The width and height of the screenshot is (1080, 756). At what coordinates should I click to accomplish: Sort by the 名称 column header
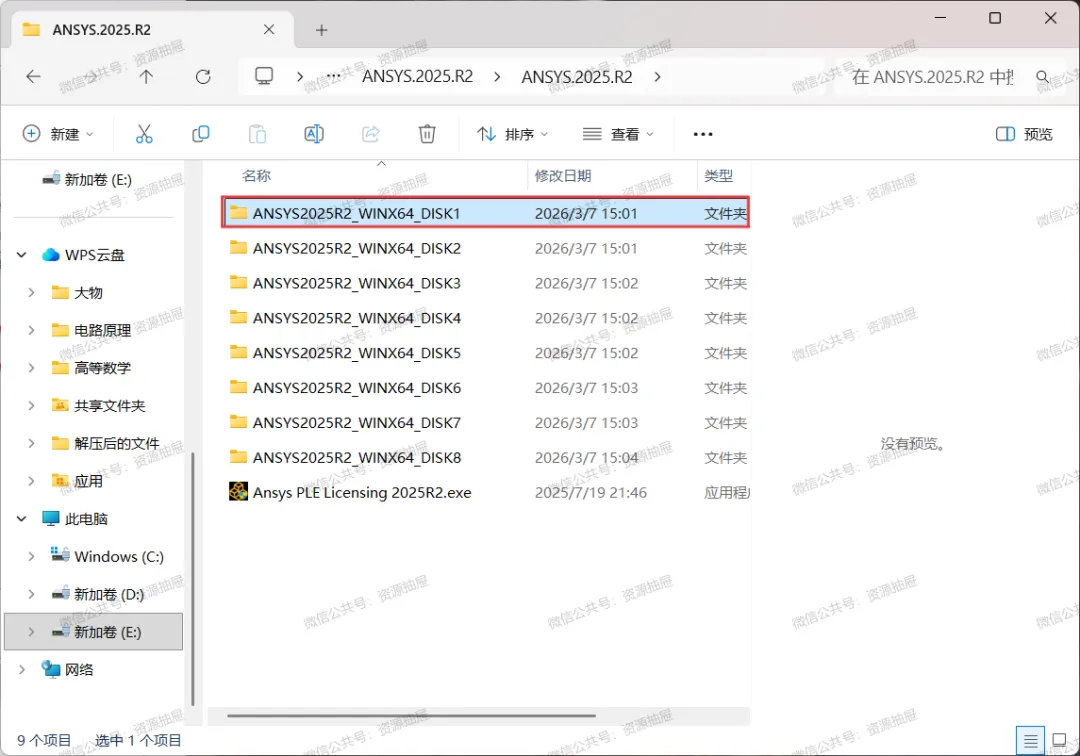tap(256, 176)
